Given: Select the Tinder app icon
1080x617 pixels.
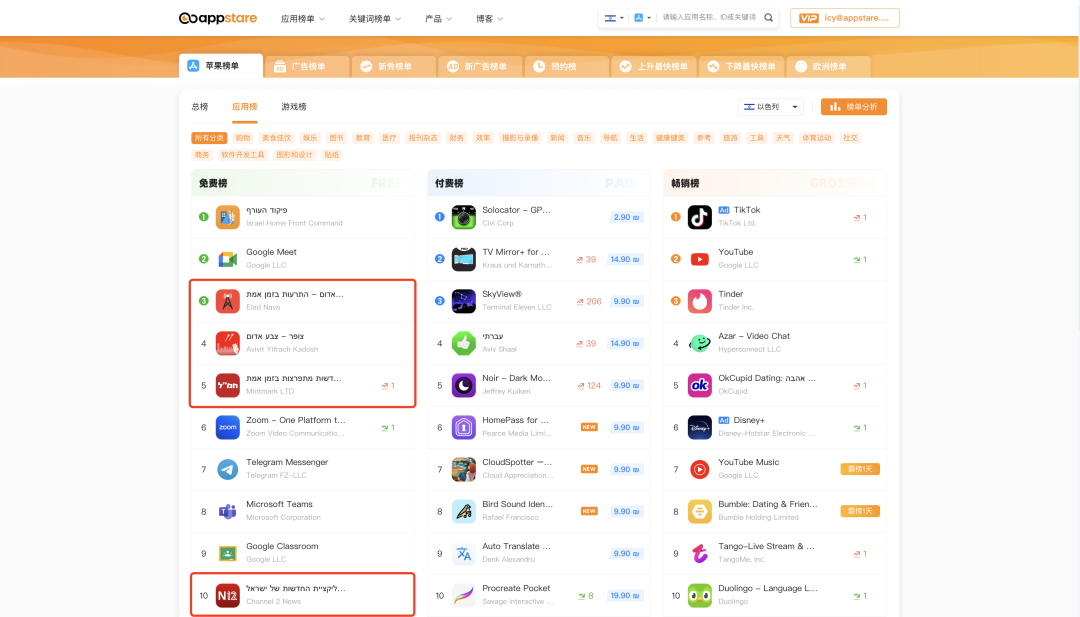Looking at the screenshot, I should coord(699,300).
